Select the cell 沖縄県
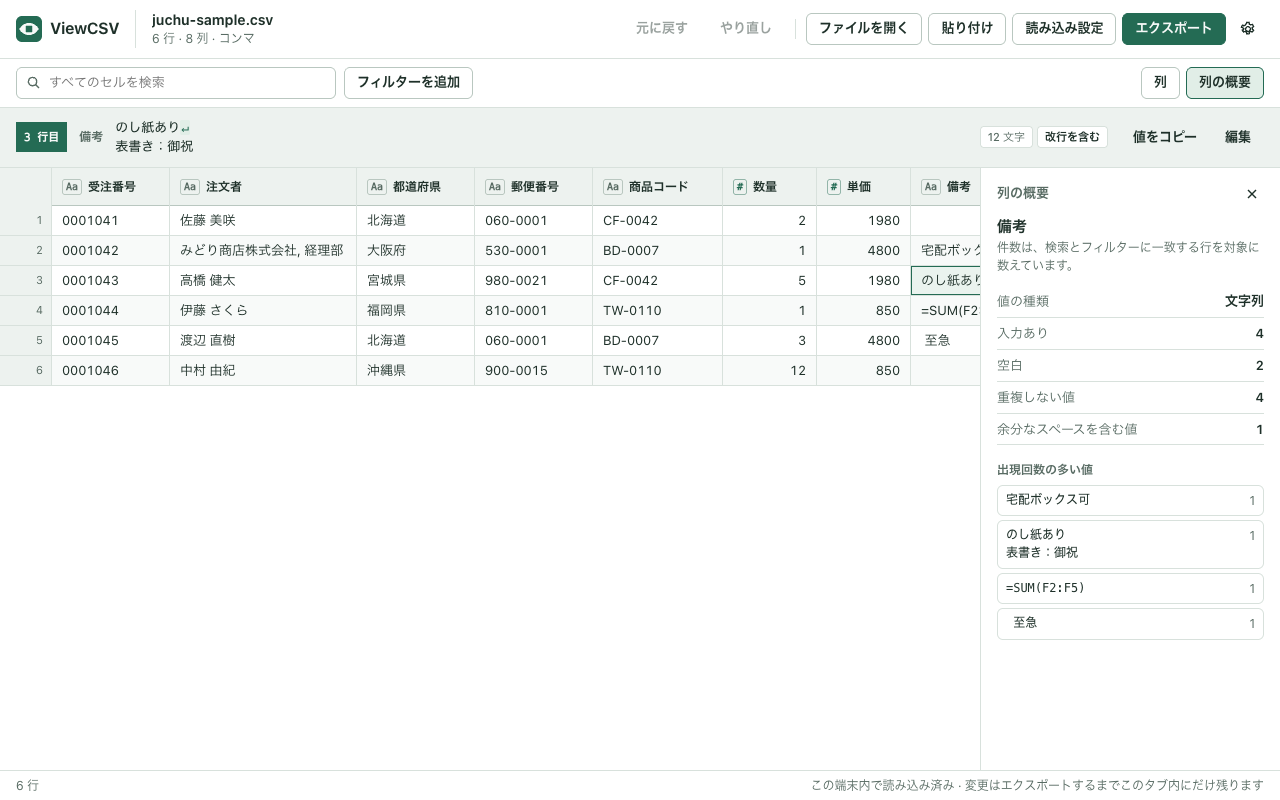 coord(416,371)
